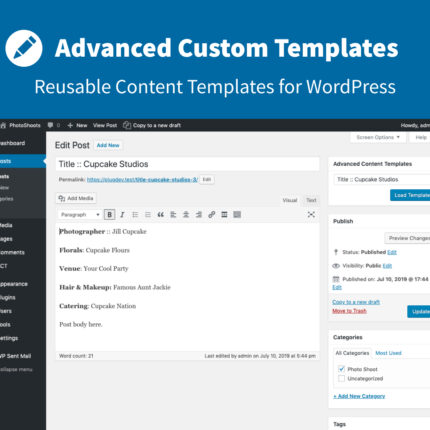Screen dimensions: 430x430
Task: Toggle italic formatting in editor toolbar
Action: [122, 215]
